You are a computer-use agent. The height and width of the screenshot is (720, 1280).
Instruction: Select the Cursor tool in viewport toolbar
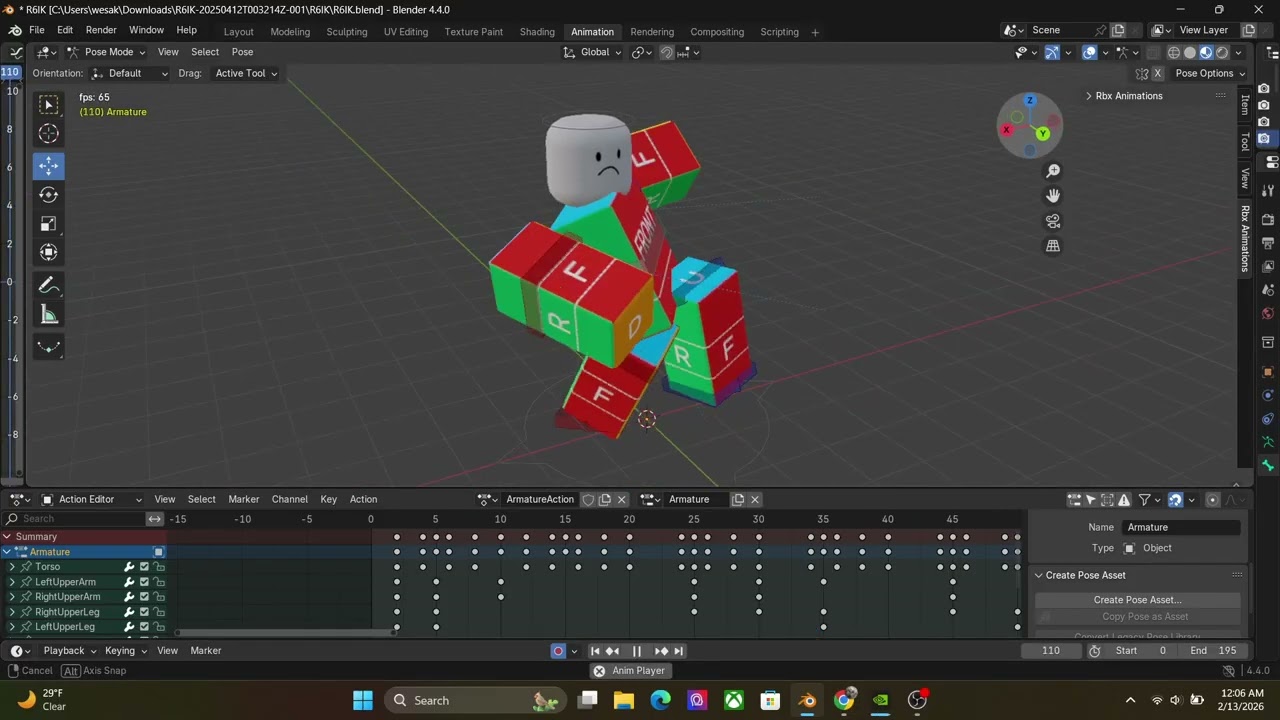tap(48, 134)
